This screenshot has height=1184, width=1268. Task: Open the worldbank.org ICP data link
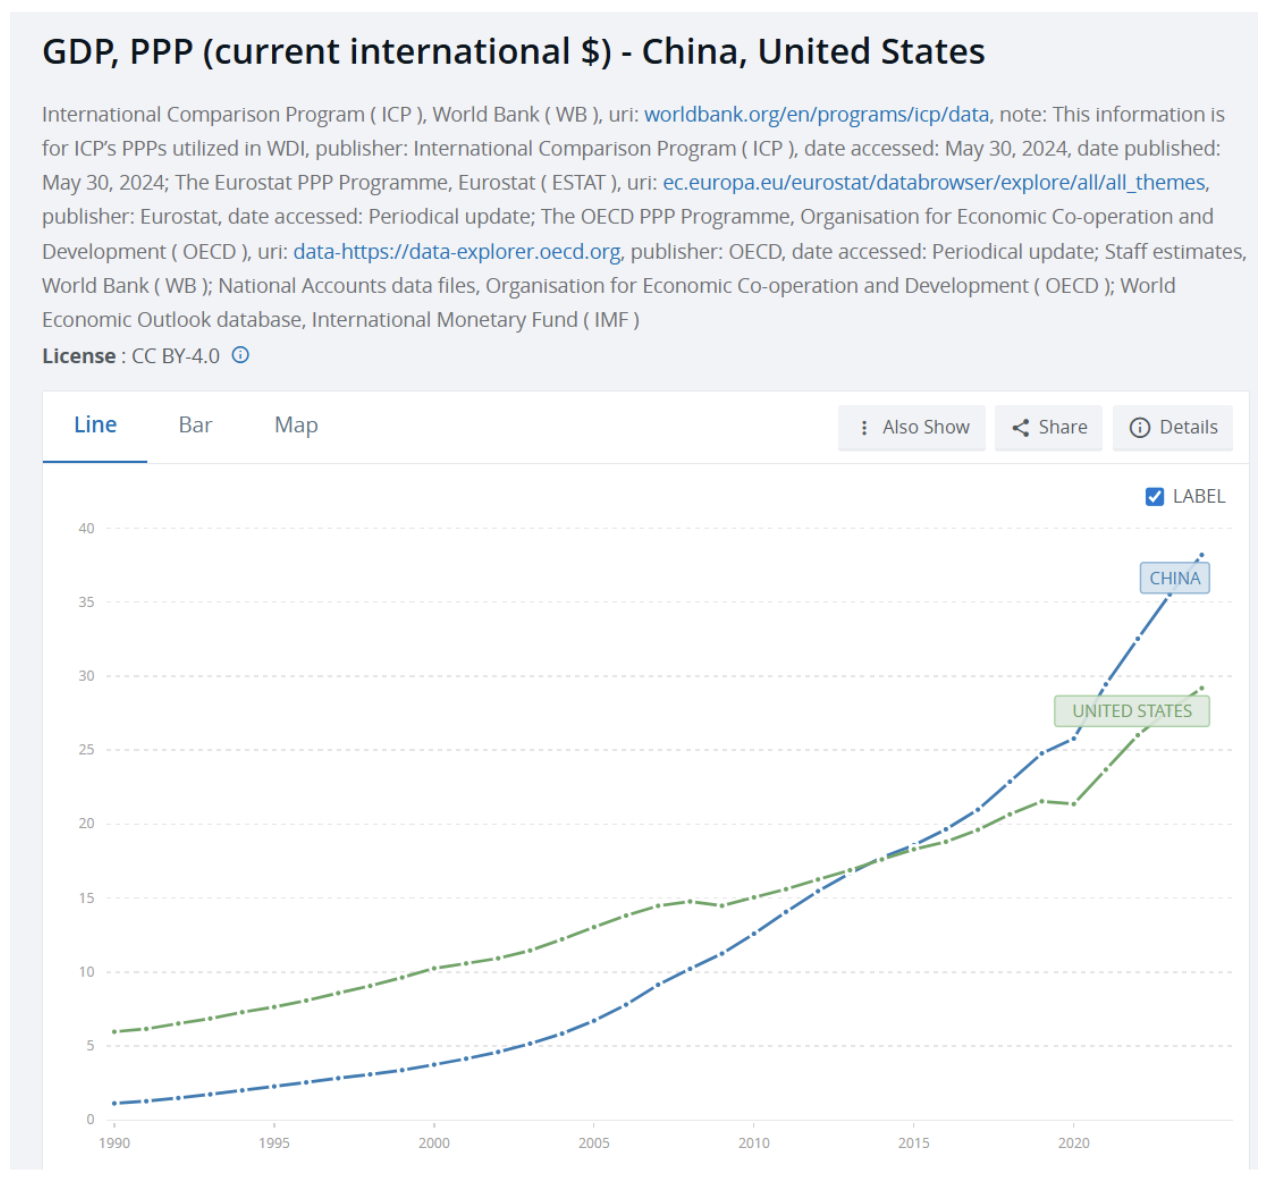coord(816,114)
